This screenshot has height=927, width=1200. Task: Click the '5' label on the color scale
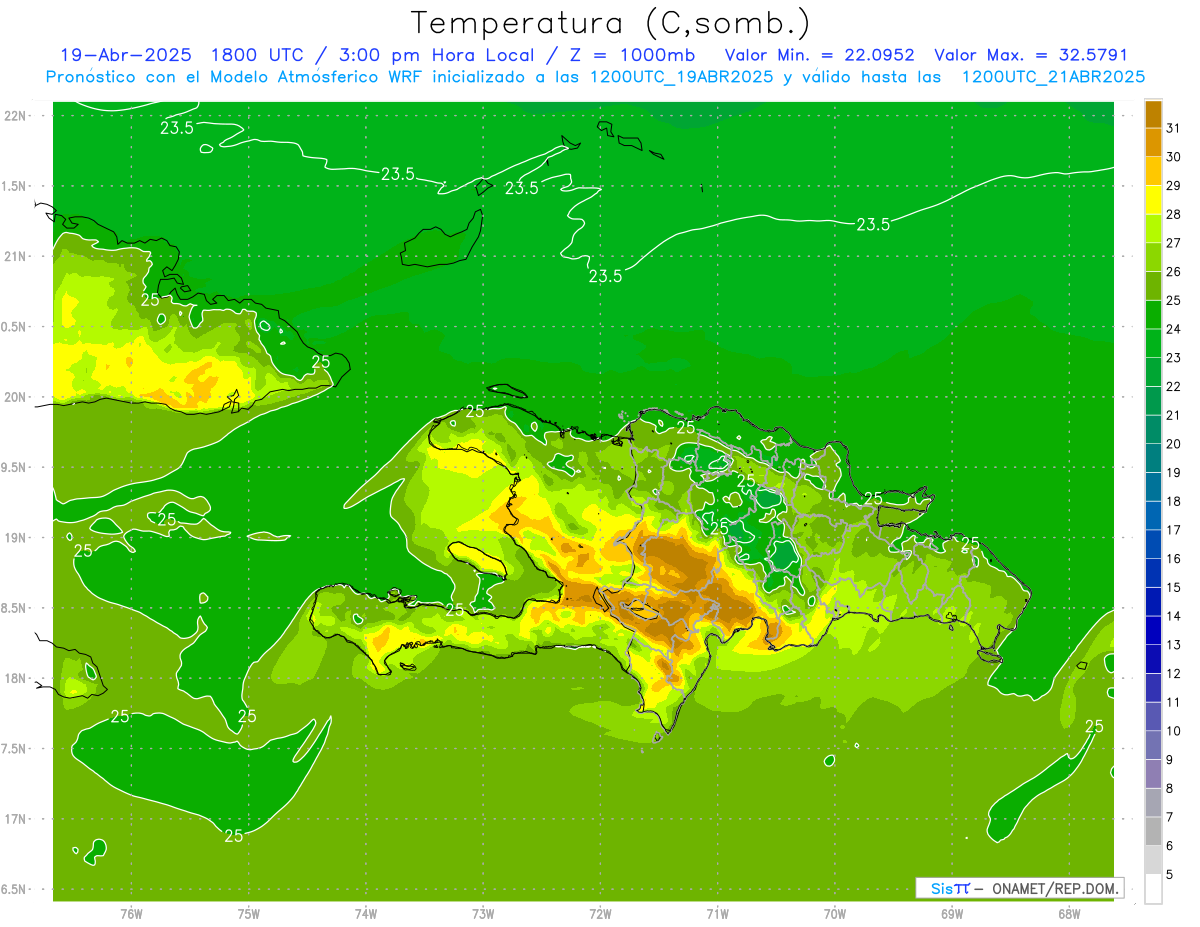1170,874
